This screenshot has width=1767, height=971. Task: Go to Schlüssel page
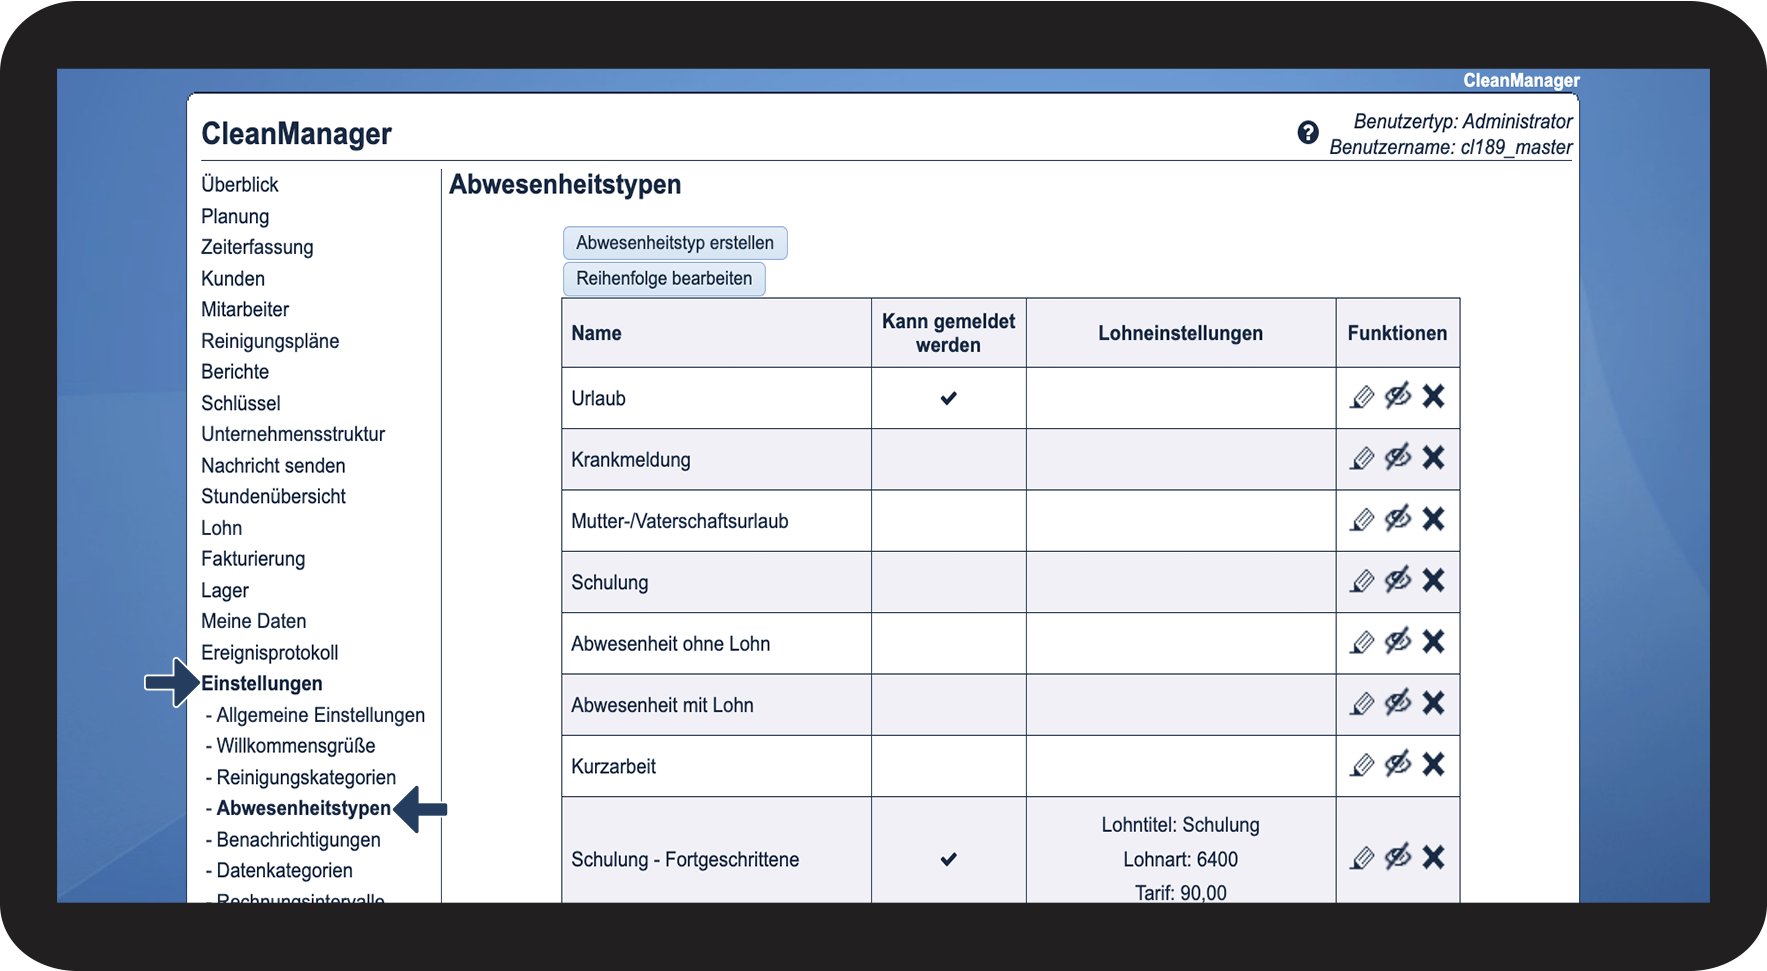click(241, 404)
